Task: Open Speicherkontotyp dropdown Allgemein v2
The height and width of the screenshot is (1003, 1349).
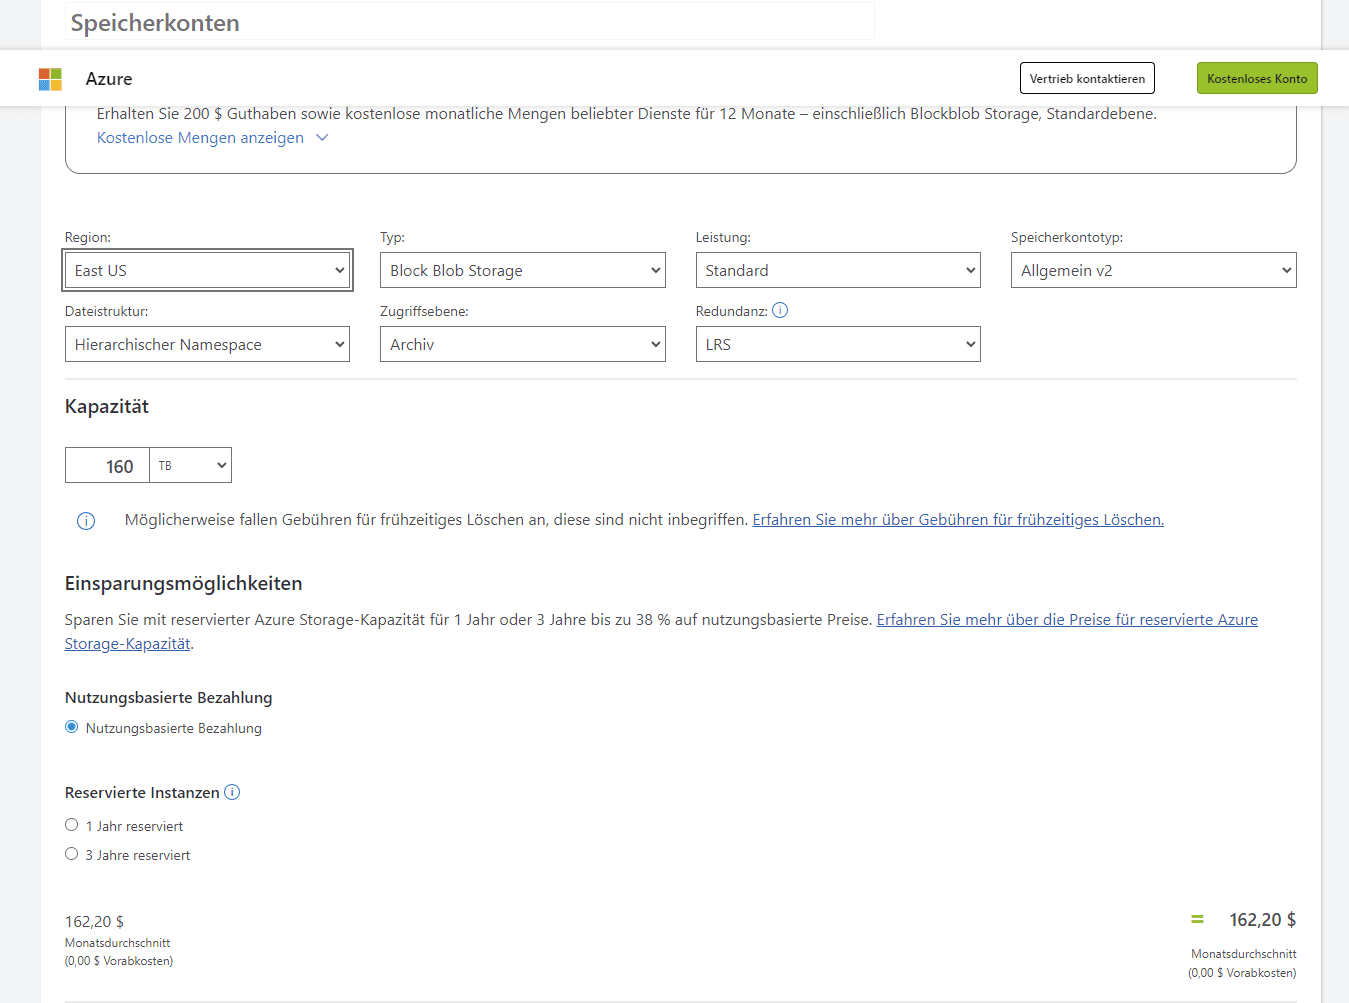Action: point(1153,270)
